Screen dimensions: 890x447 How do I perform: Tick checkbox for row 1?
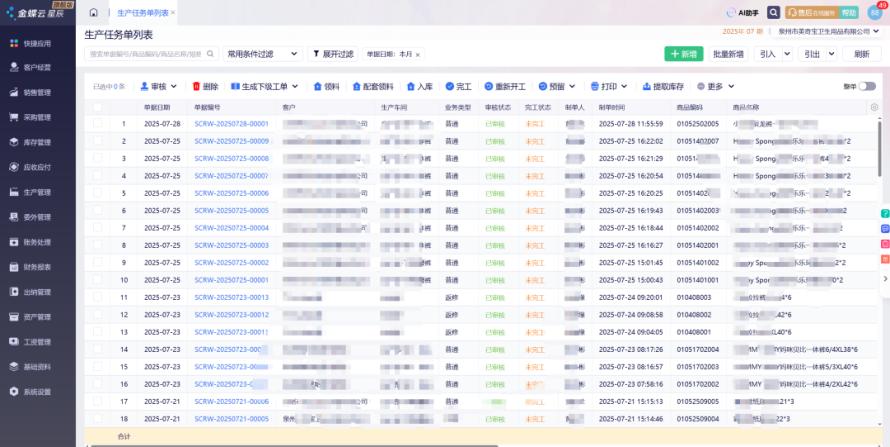[98, 124]
